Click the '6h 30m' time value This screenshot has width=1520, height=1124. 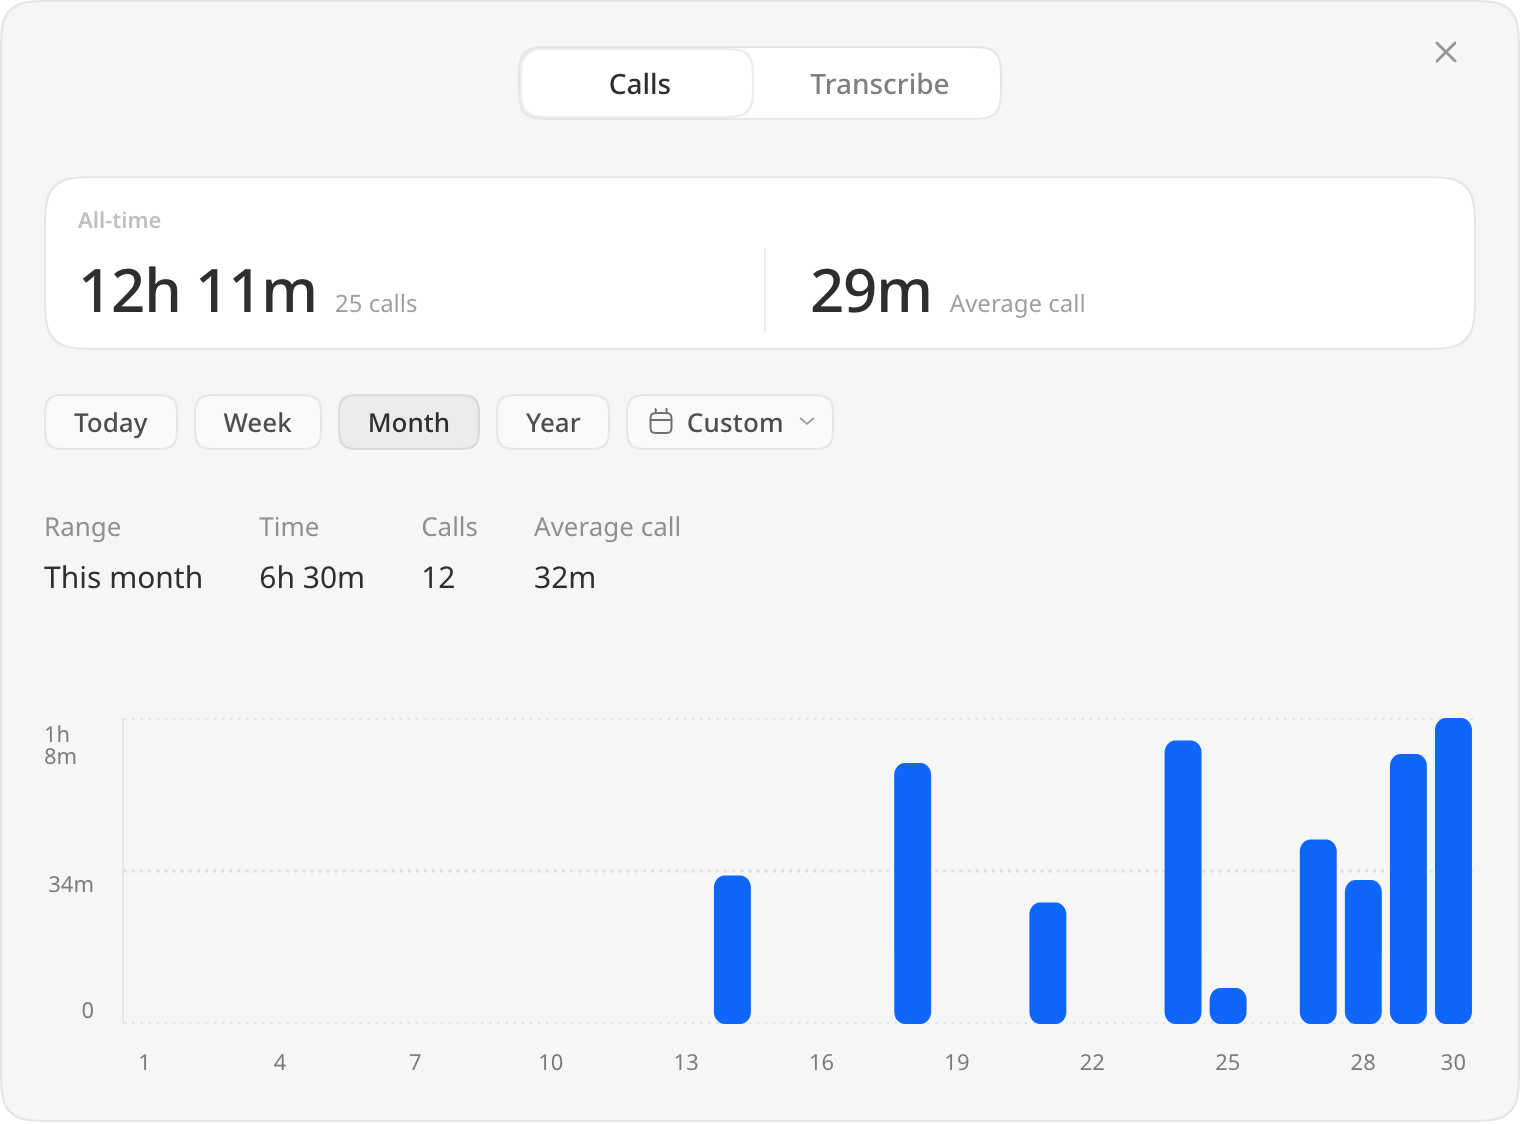click(x=312, y=578)
